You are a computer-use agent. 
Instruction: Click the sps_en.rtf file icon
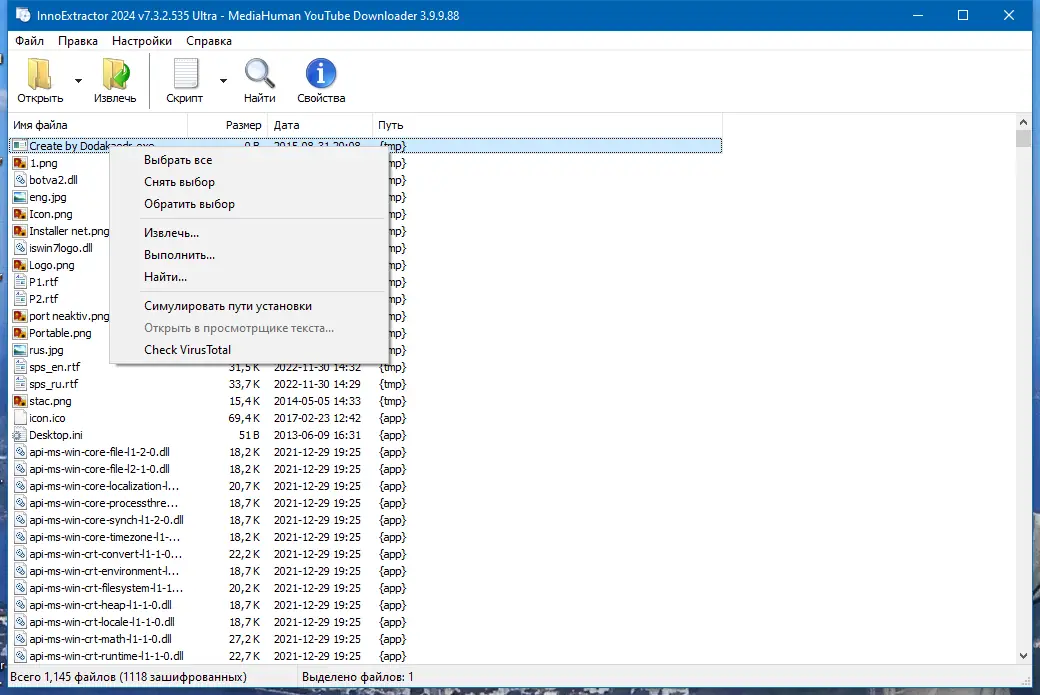[20, 367]
